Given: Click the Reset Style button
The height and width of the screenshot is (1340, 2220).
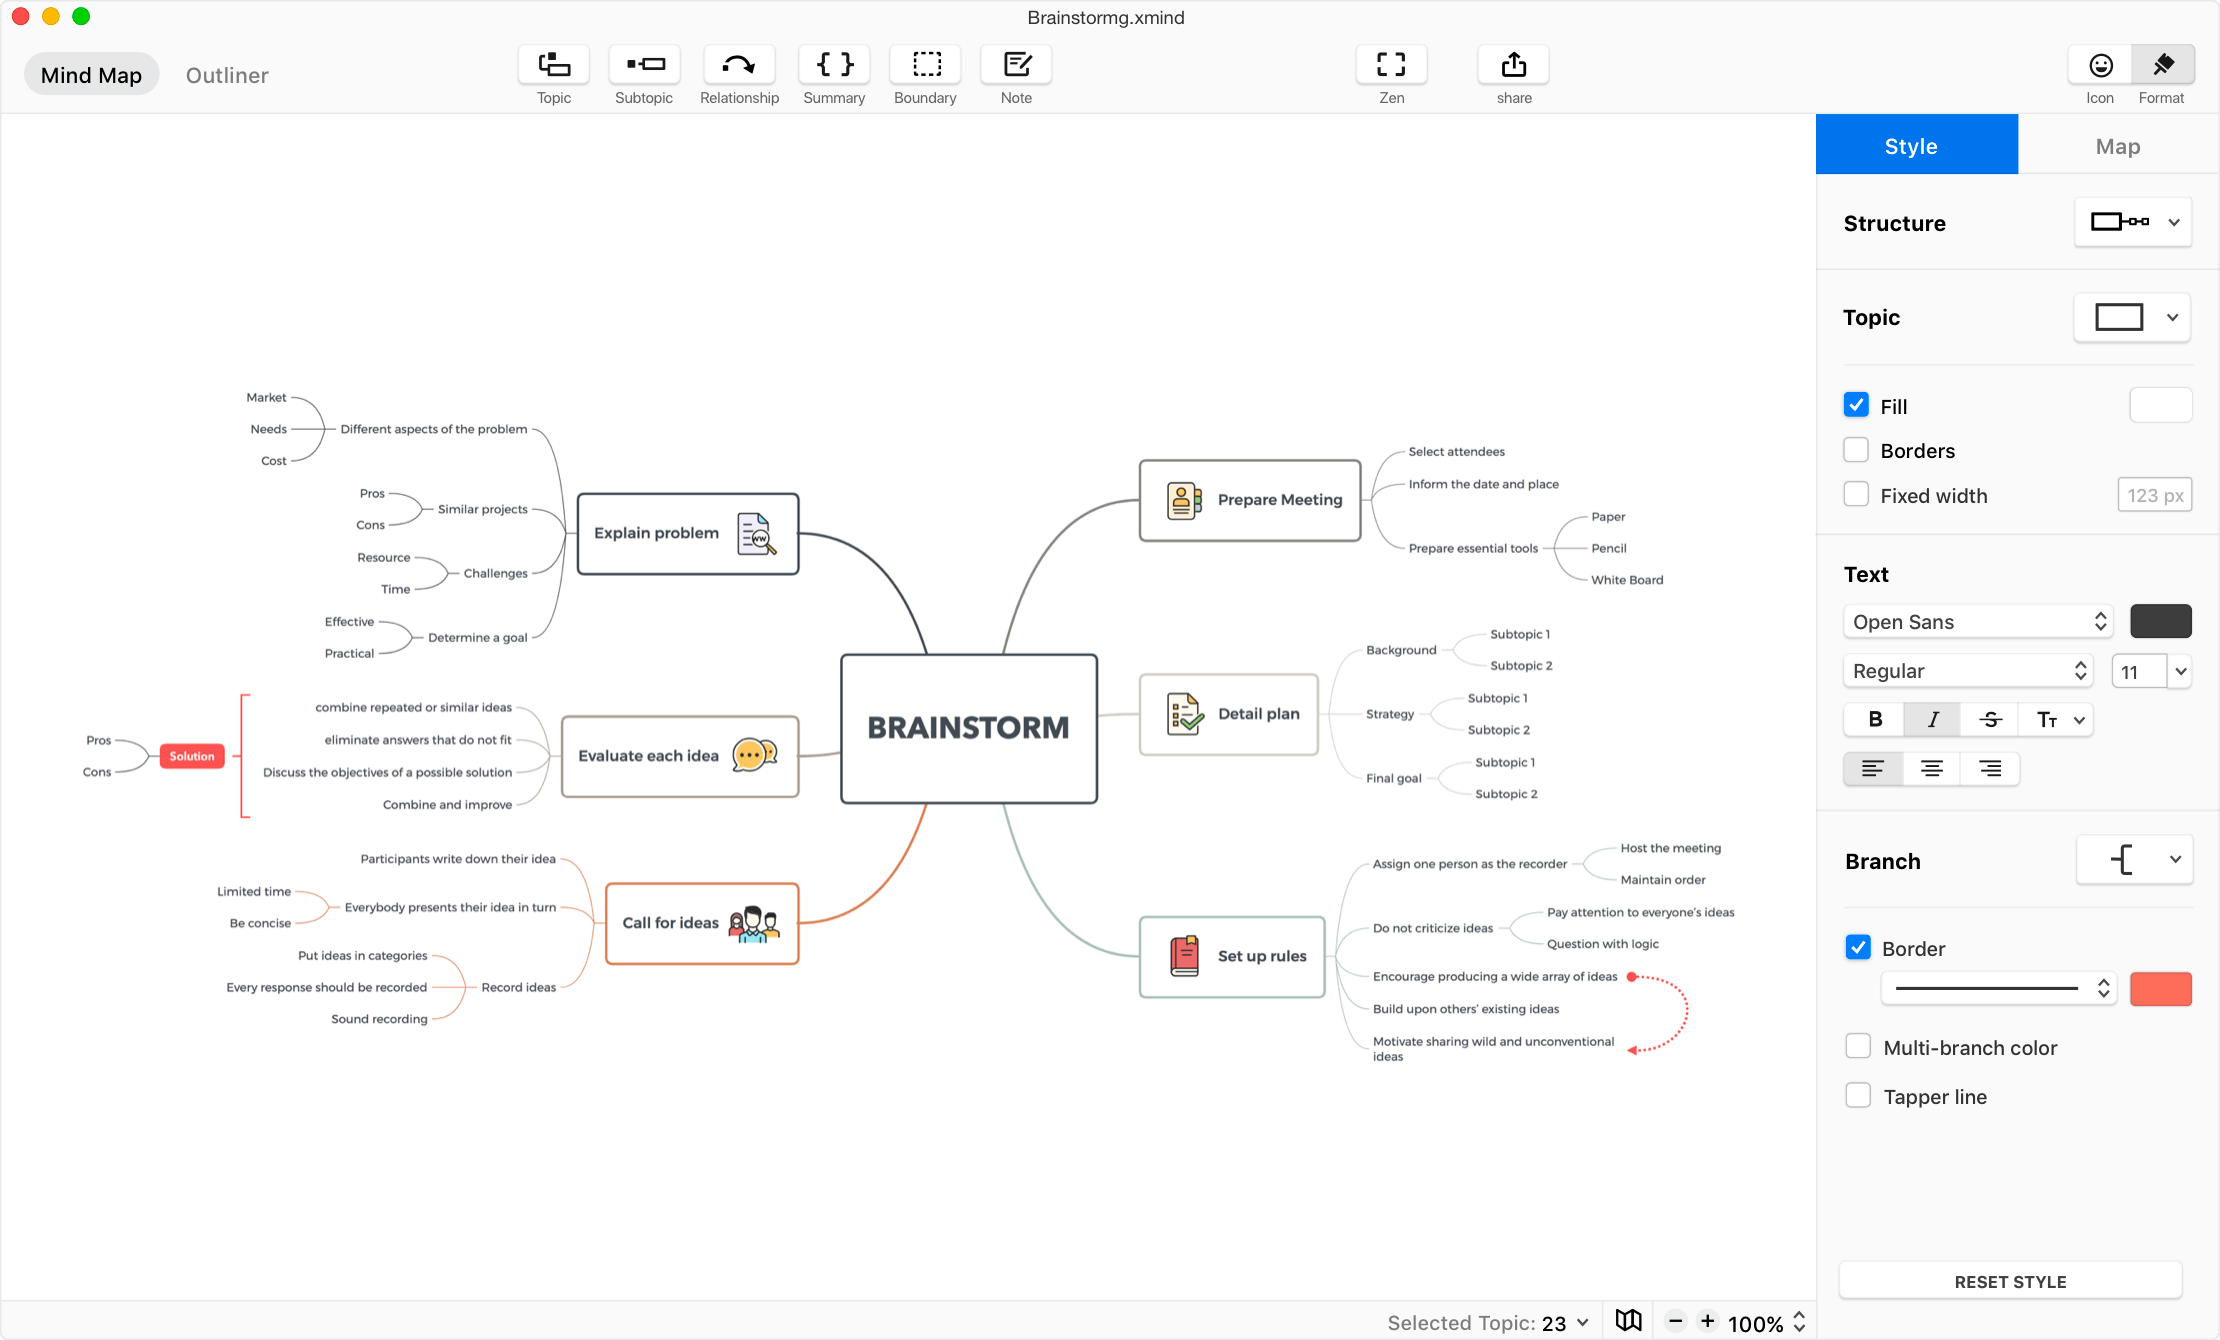Looking at the screenshot, I should coord(2009,1281).
